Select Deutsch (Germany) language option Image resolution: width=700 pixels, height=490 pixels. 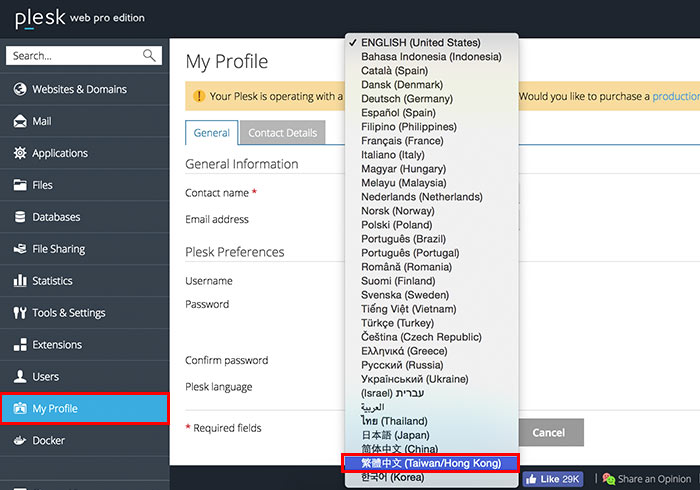coord(431,99)
